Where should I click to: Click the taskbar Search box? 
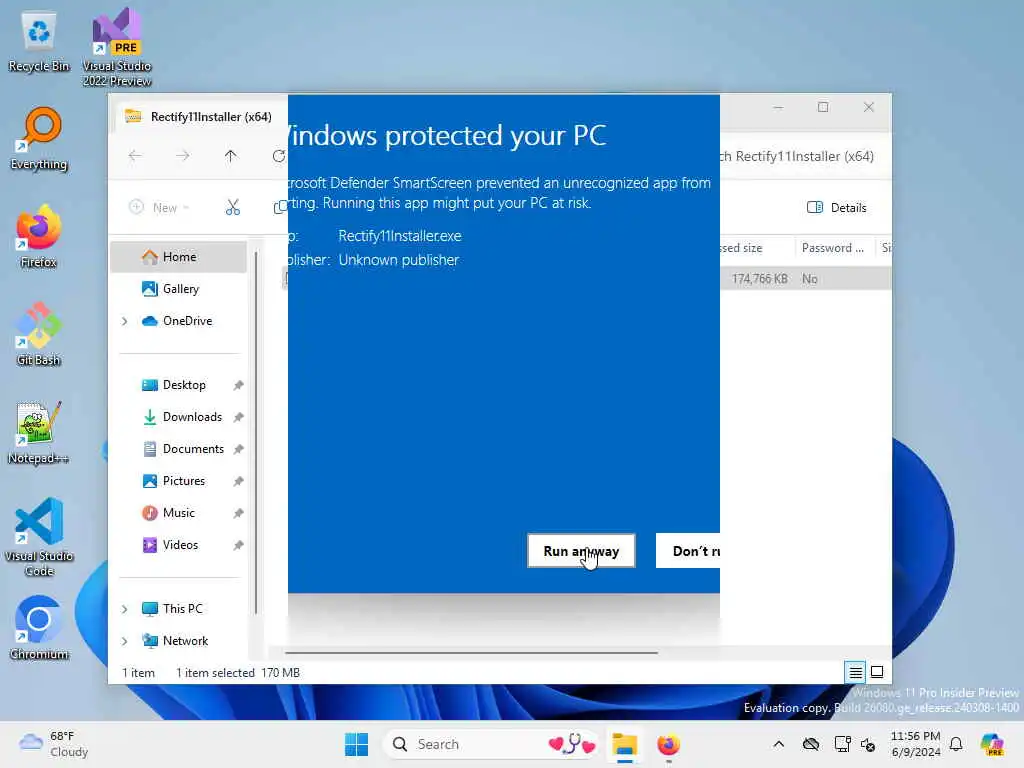click(492, 744)
